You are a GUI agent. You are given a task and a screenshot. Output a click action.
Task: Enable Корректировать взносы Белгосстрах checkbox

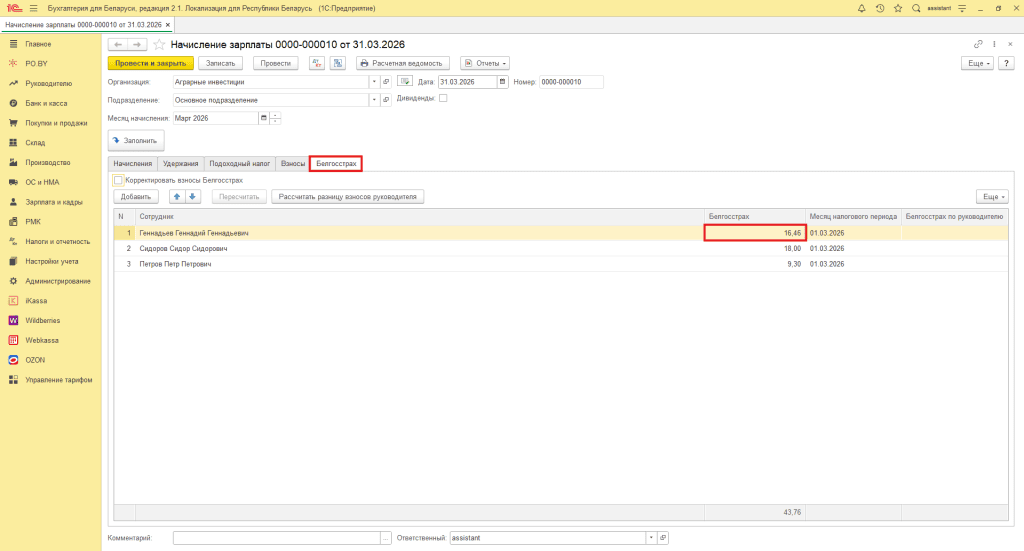pyautogui.click(x=118, y=180)
